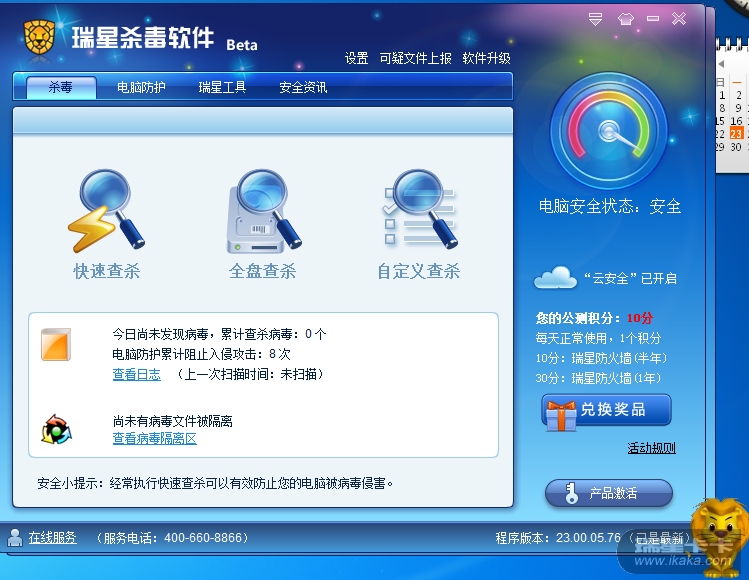Viewport: 749px width, 580px height.
Task: Click the virus quarantine recycle icon
Action: click(x=56, y=429)
